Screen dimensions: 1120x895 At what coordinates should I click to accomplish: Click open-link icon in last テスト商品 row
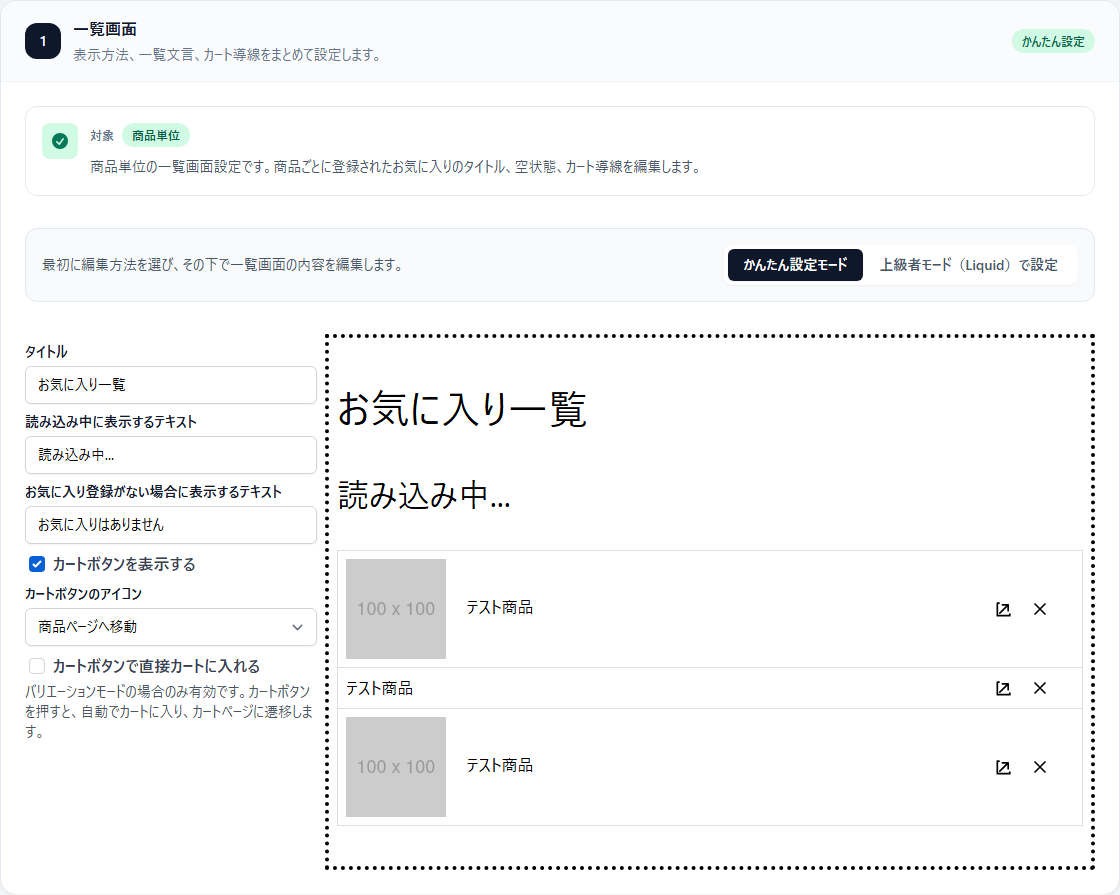tap(1003, 767)
